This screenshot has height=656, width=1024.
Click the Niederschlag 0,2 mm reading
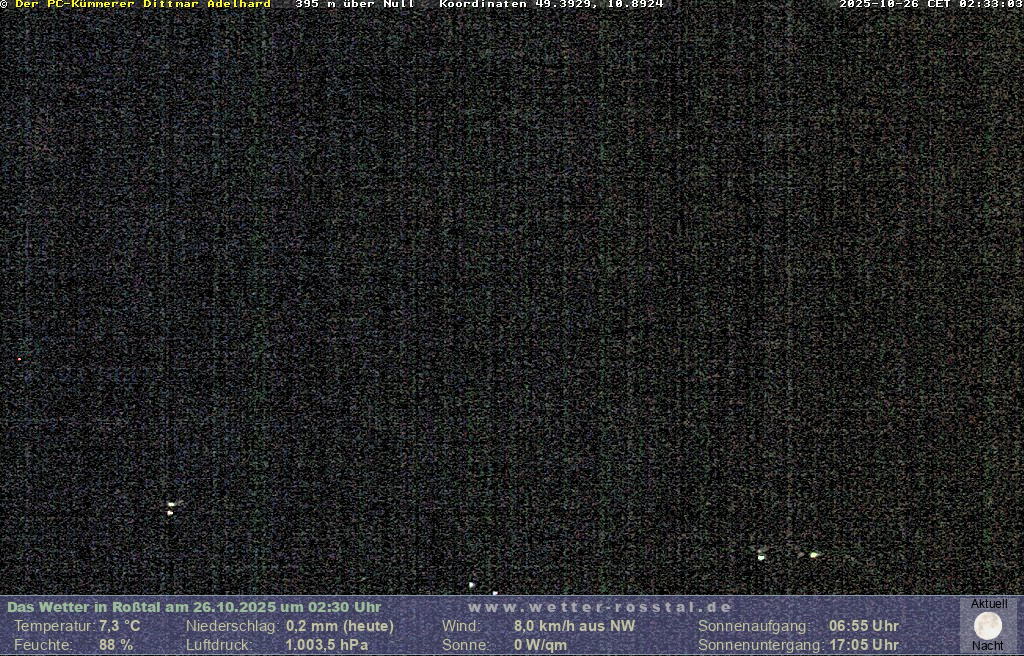click(x=340, y=626)
